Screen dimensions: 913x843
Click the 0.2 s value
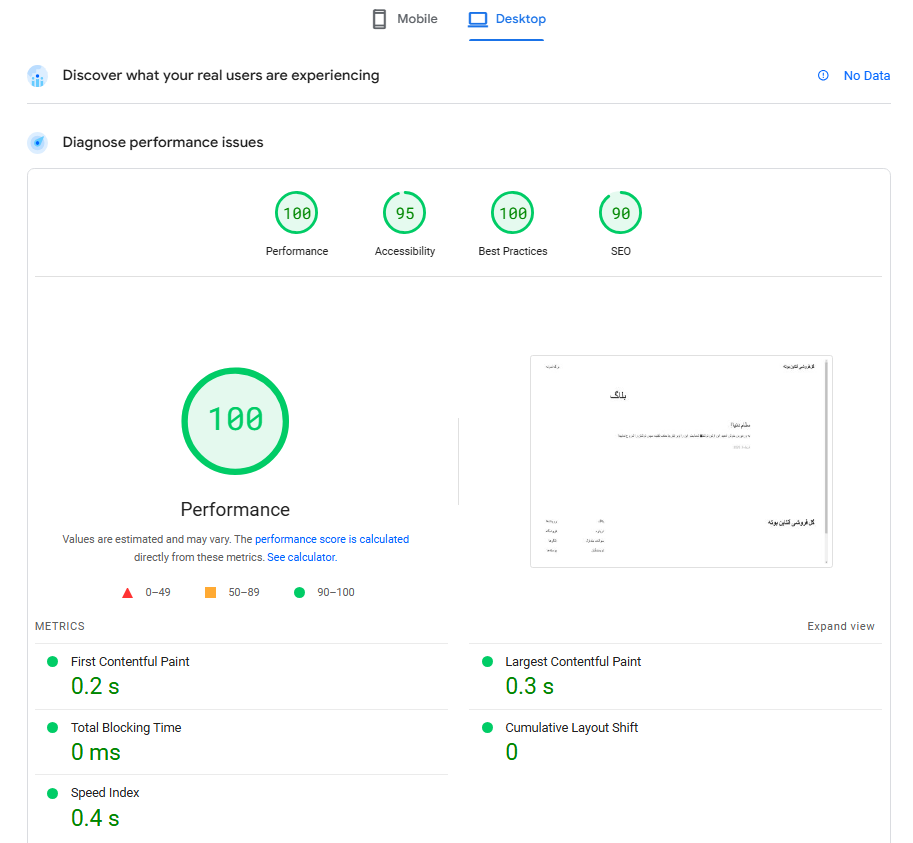click(95, 686)
